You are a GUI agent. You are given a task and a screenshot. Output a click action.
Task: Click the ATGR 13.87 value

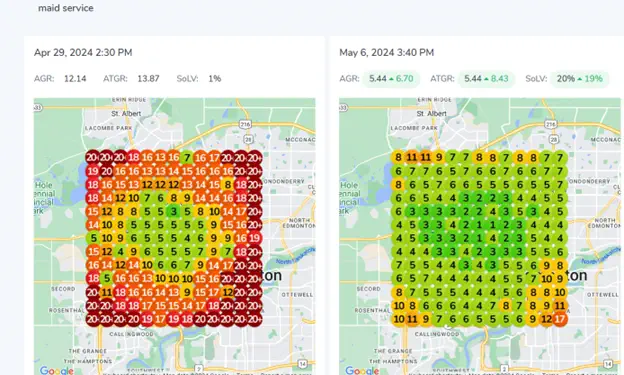pos(148,79)
